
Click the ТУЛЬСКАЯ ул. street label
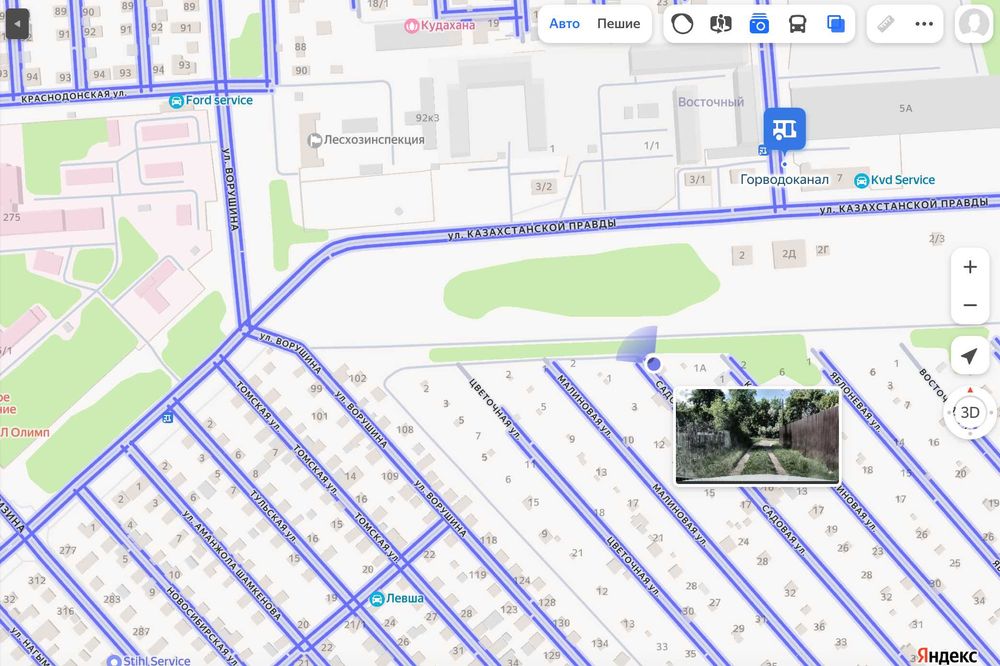click(274, 517)
